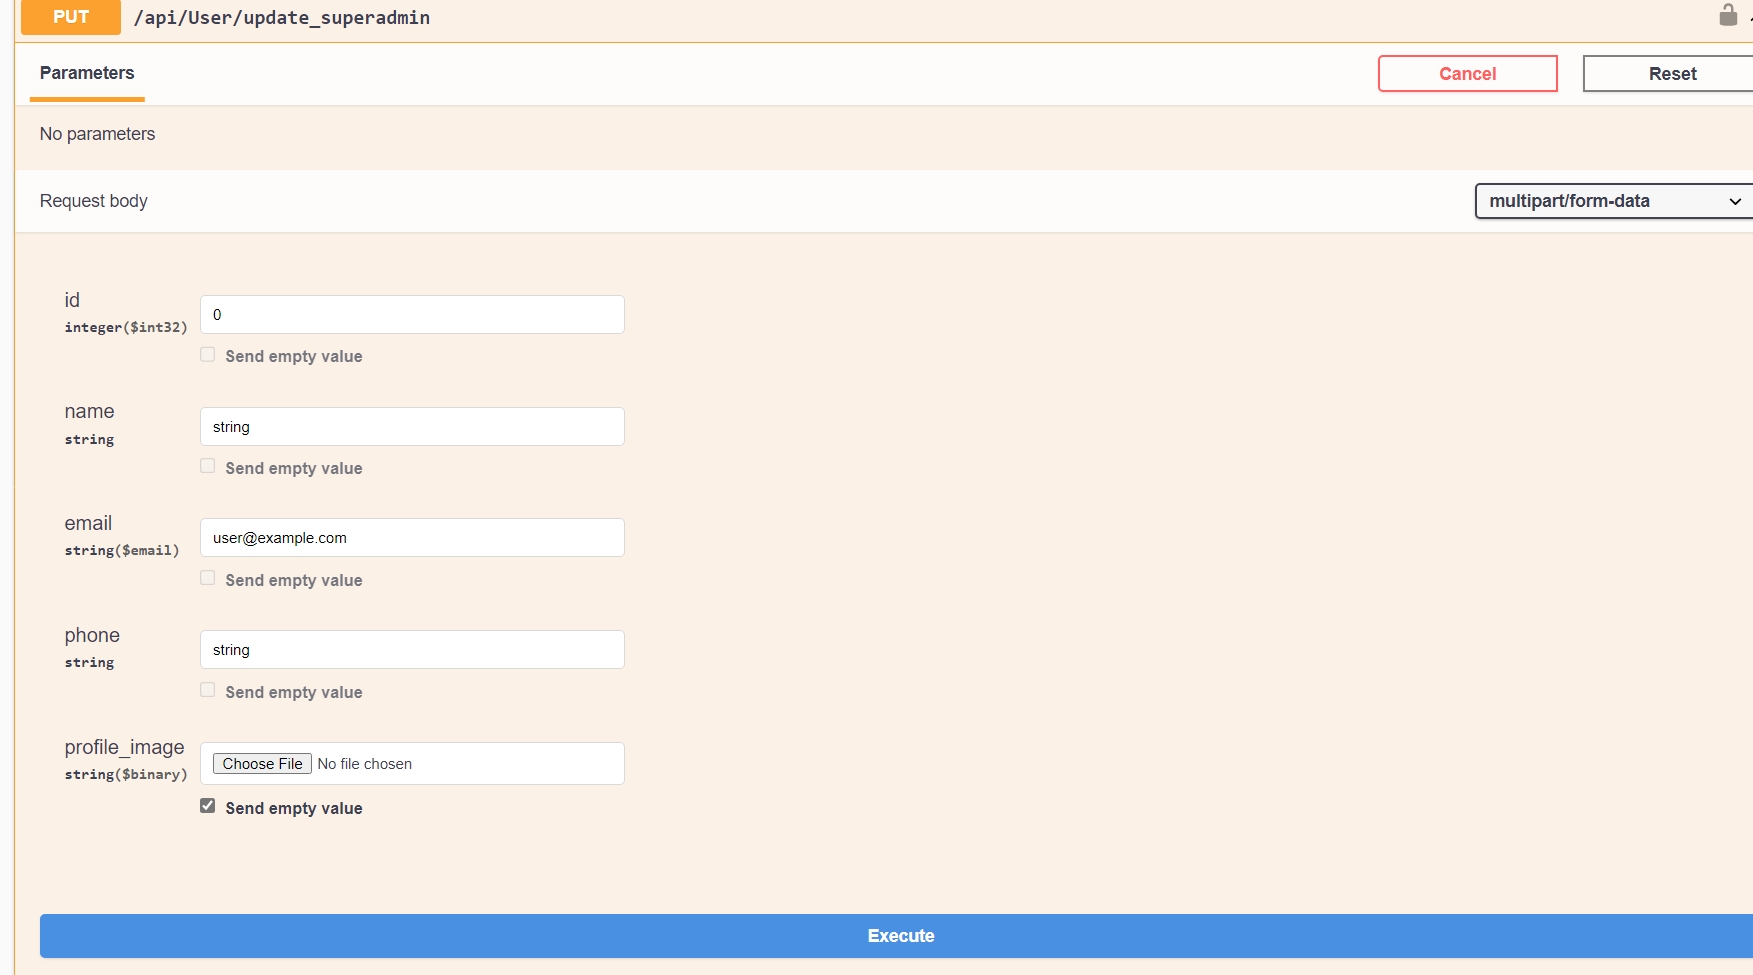1753x975 pixels.
Task: Toggle Send empty value for email
Action: tap(208, 579)
